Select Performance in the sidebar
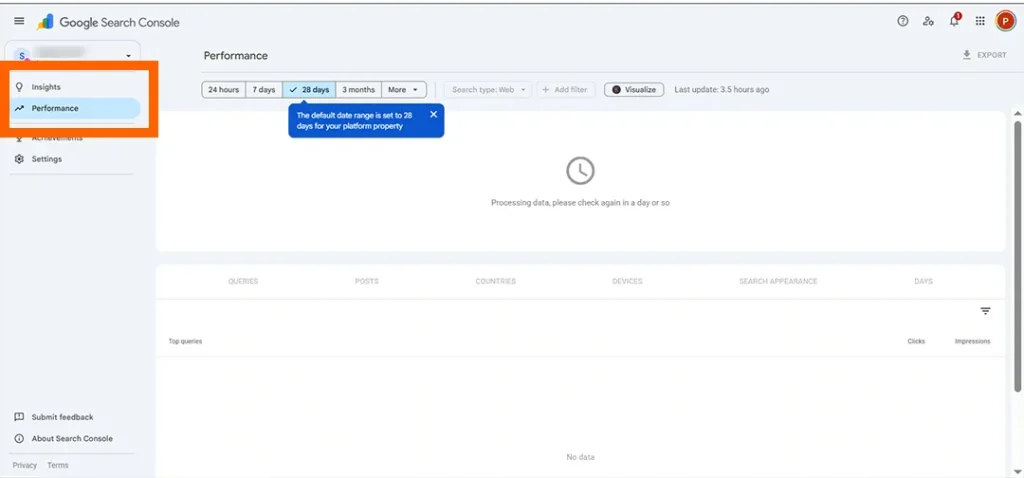1024x478 pixels. click(x=74, y=108)
